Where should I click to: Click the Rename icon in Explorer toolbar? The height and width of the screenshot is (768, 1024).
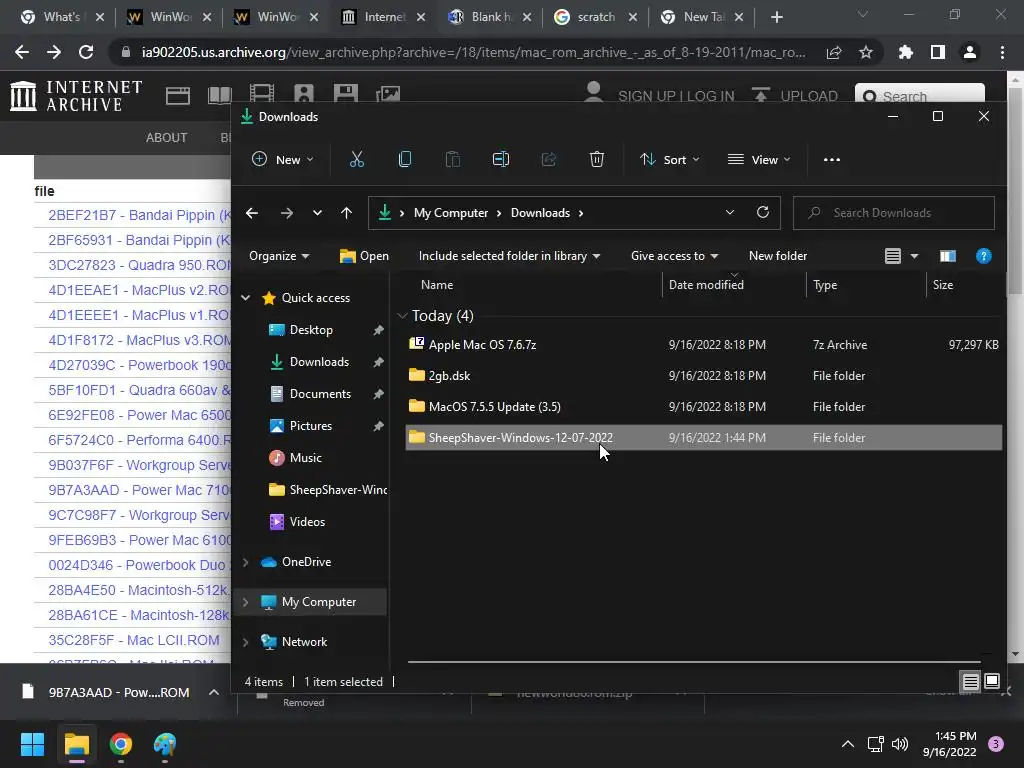501,159
